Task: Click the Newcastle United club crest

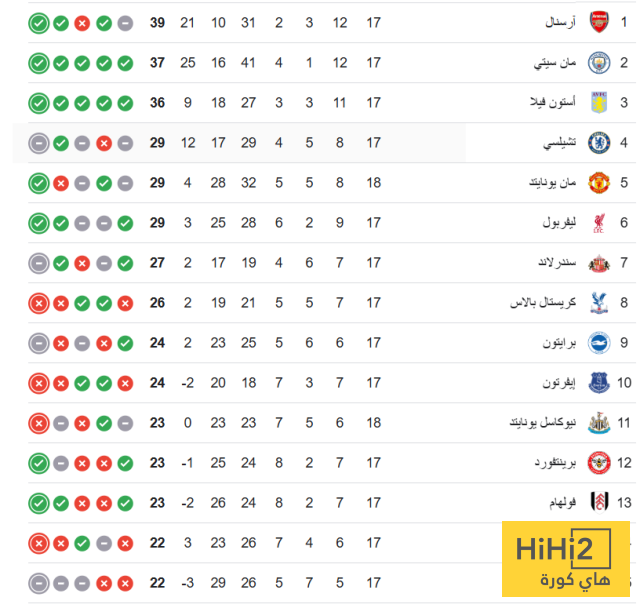Action: pyautogui.click(x=598, y=423)
